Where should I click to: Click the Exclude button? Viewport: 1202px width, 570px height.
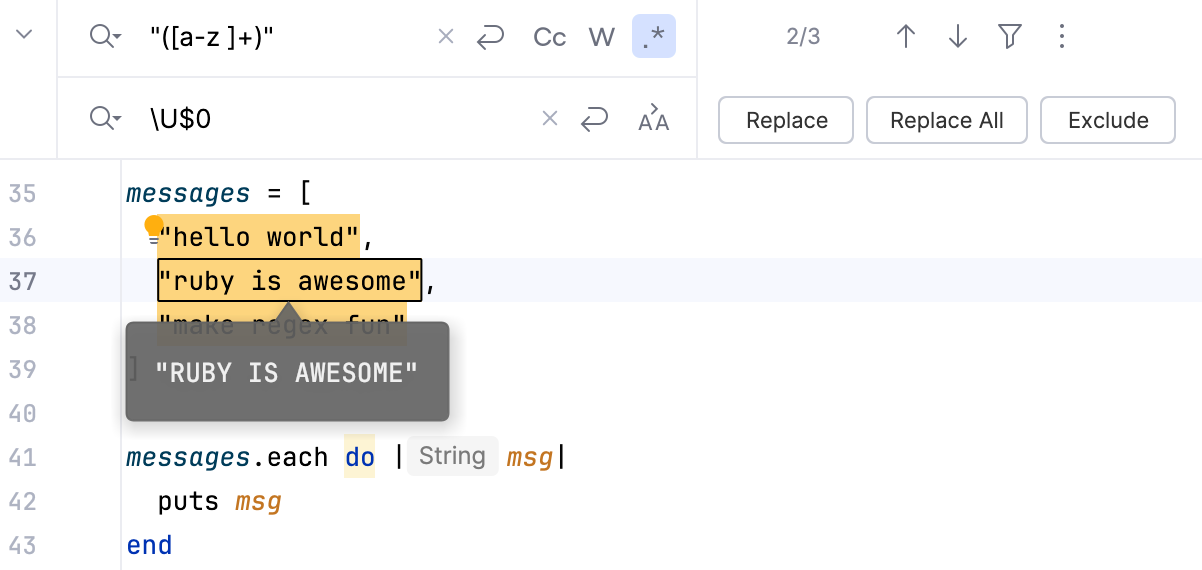click(x=1108, y=120)
